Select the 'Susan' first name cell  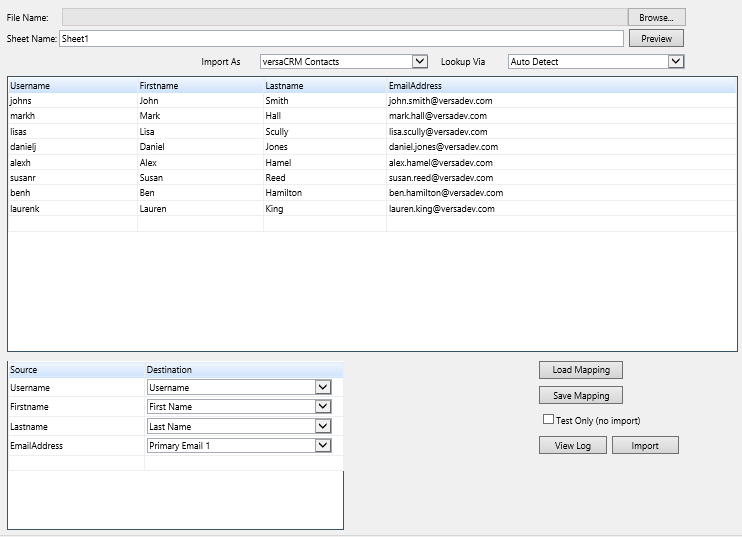pos(200,178)
